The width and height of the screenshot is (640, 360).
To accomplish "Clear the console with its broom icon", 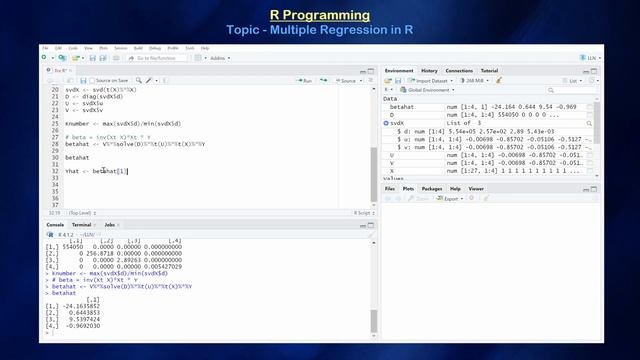I will coord(371,235).
